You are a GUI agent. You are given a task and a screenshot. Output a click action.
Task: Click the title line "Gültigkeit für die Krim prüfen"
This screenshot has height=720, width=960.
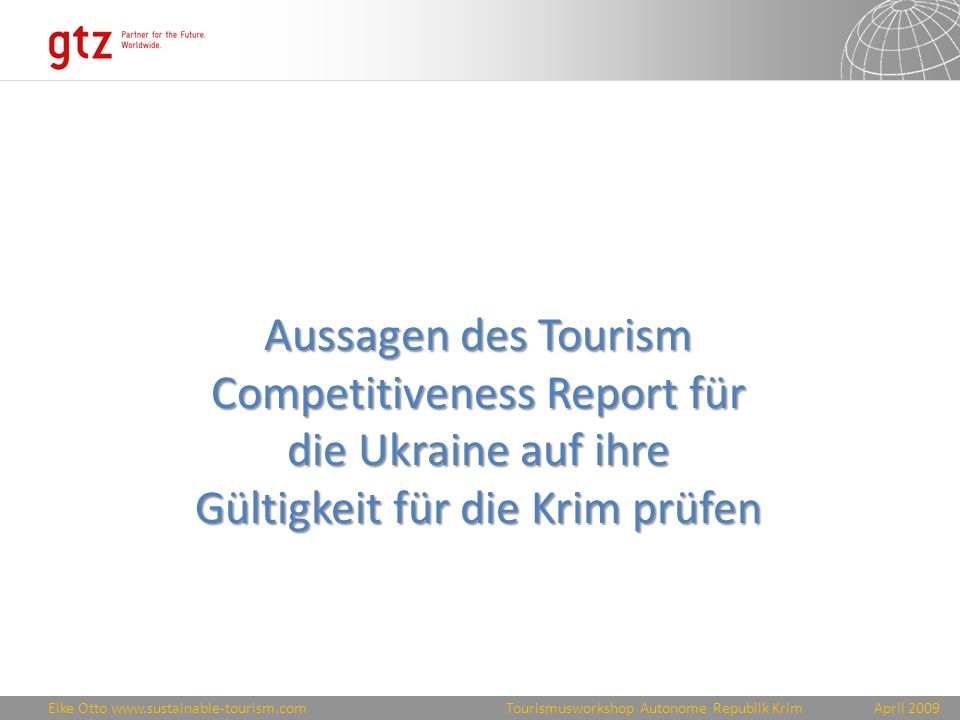(478, 509)
